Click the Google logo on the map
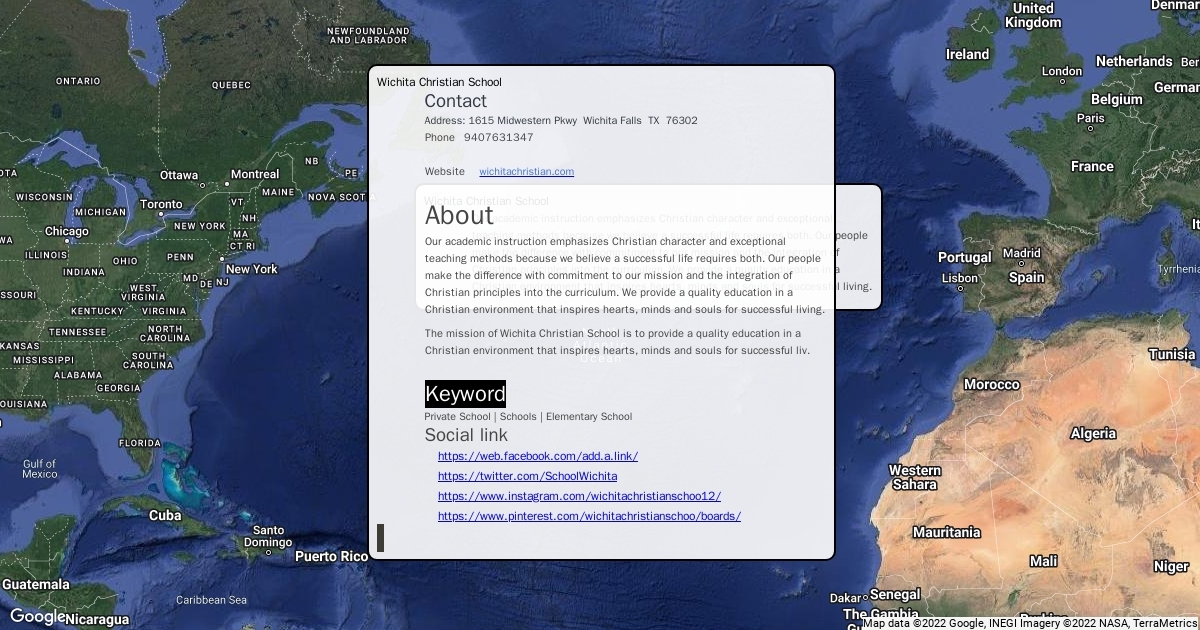The image size is (1200, 630). (x=38, y=617)
